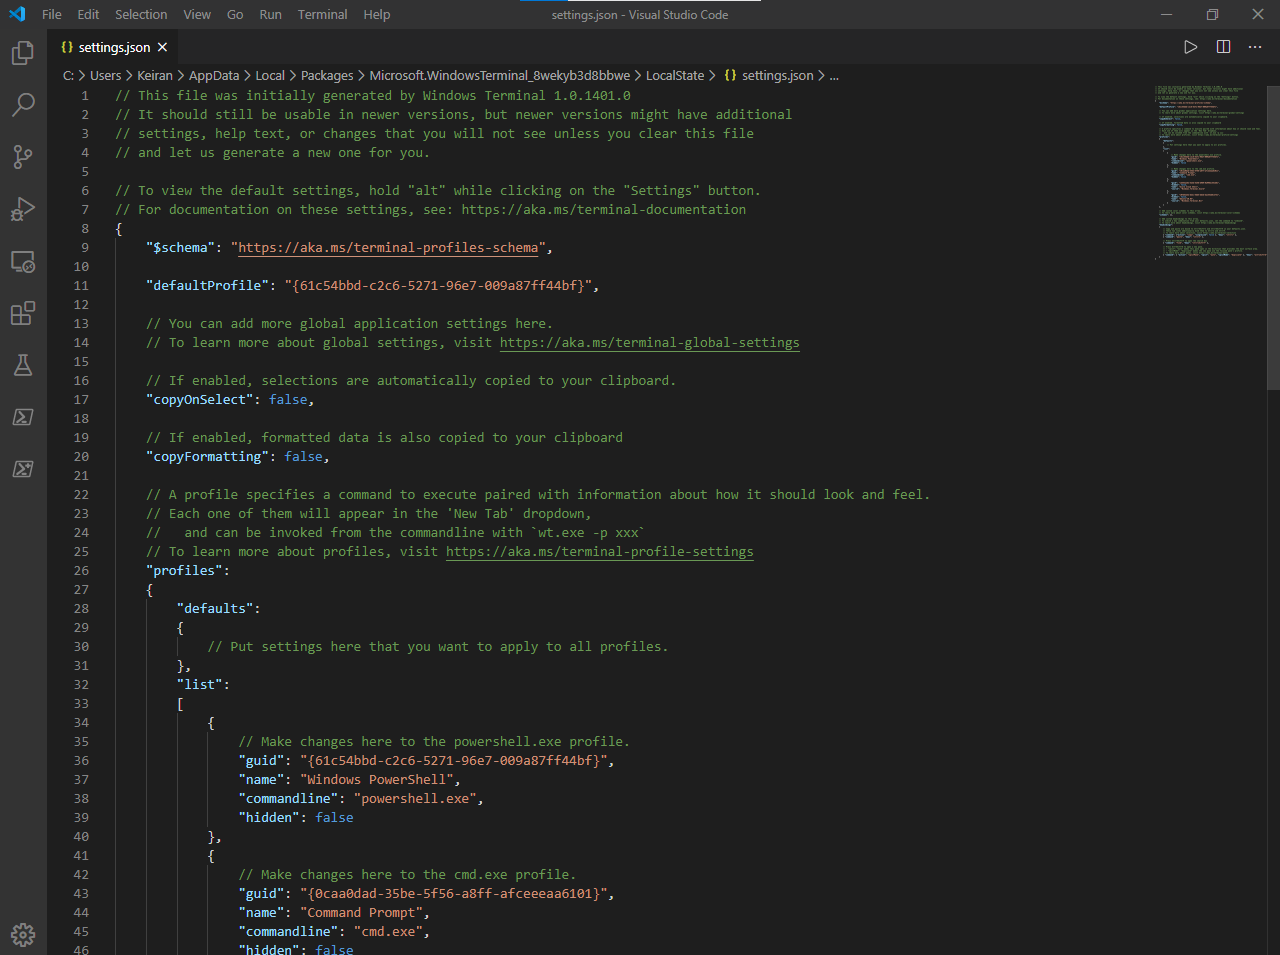Close the settings.json tab
The image size is (1280, 955).
point(162,47)
